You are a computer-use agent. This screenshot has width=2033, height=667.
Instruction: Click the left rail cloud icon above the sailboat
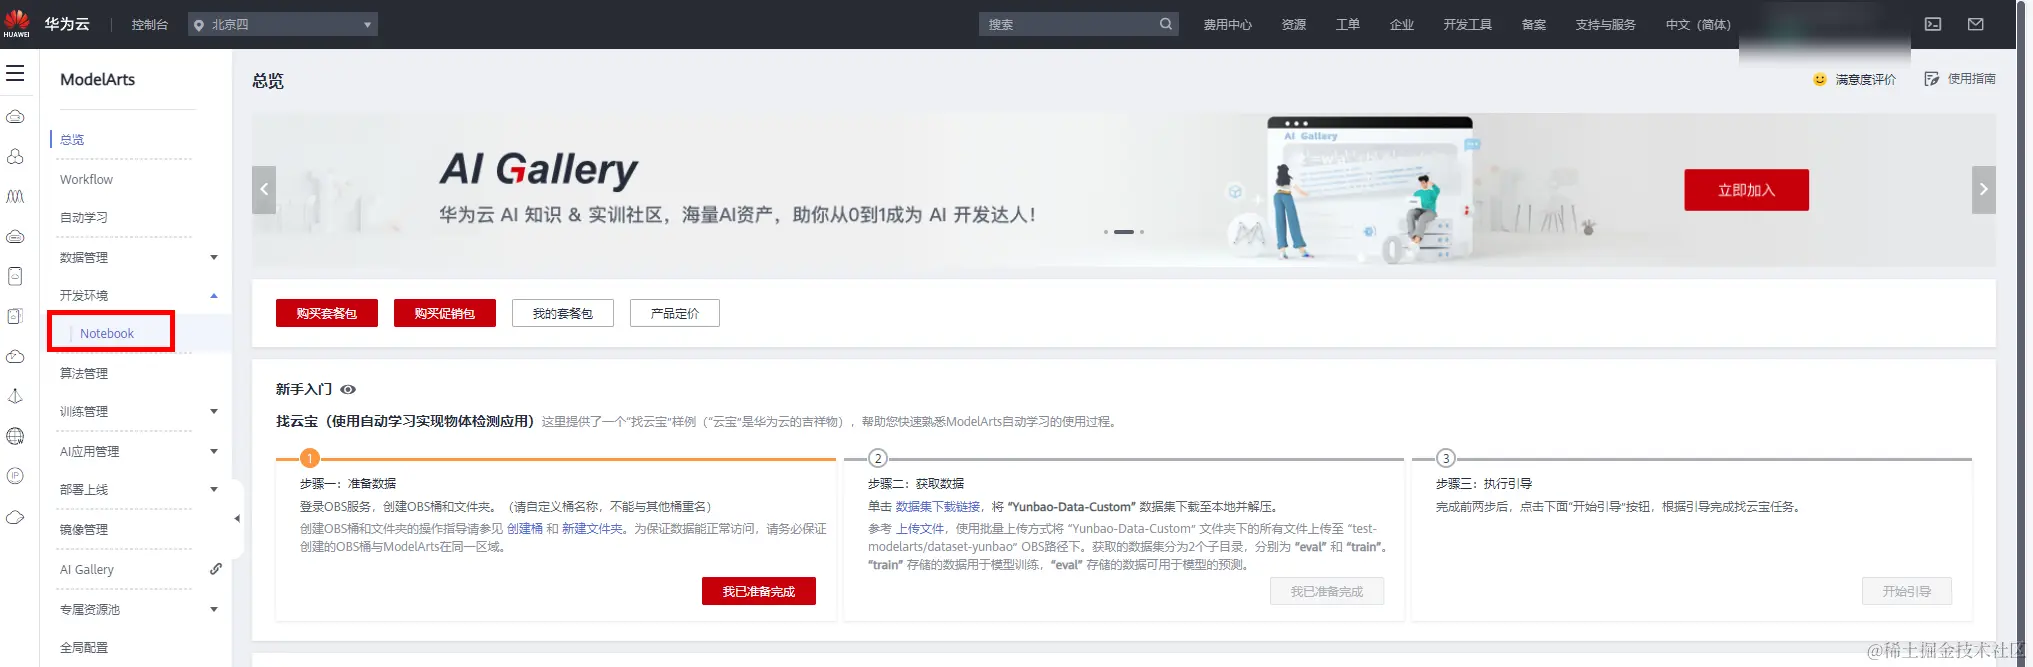tap(15, 357)
